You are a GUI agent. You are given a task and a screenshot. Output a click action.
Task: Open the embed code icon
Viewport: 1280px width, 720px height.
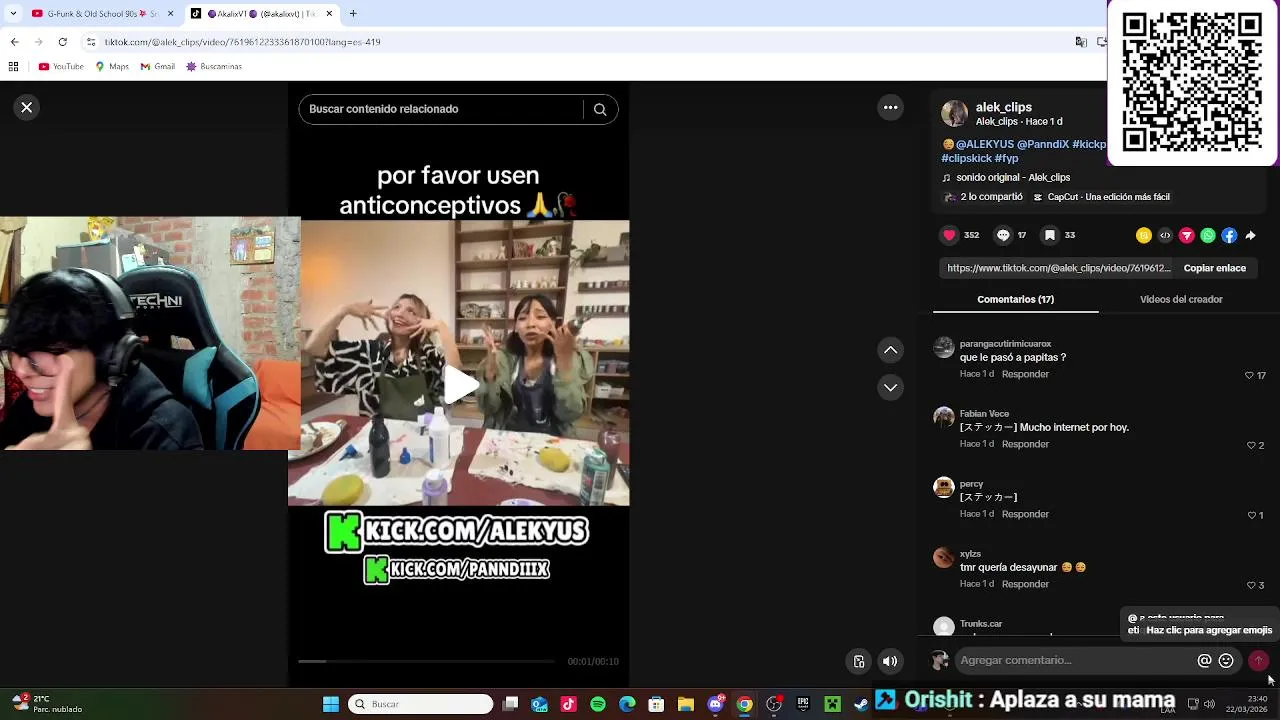[1165, 235]
